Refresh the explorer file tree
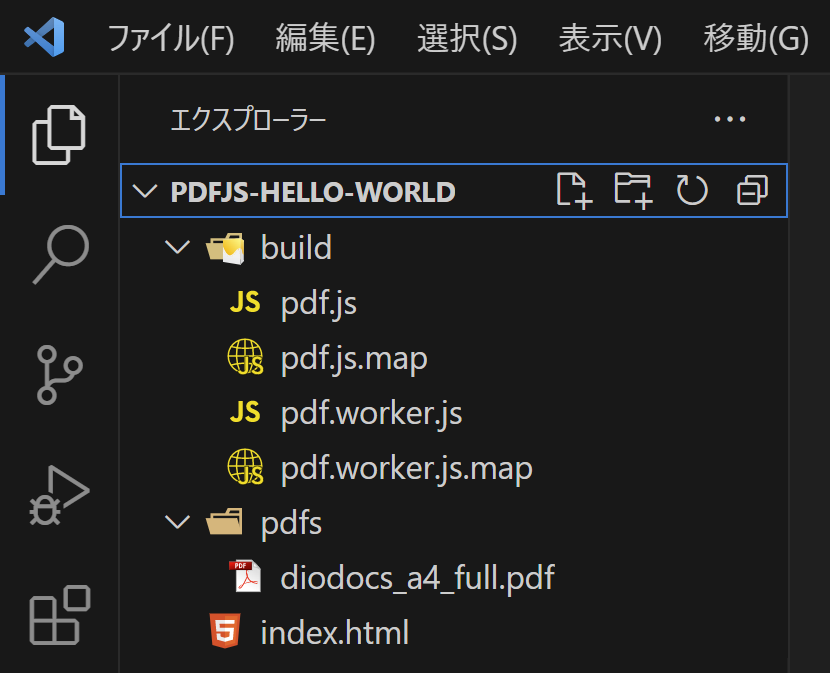The image size is (830, 673). point(692,191)
